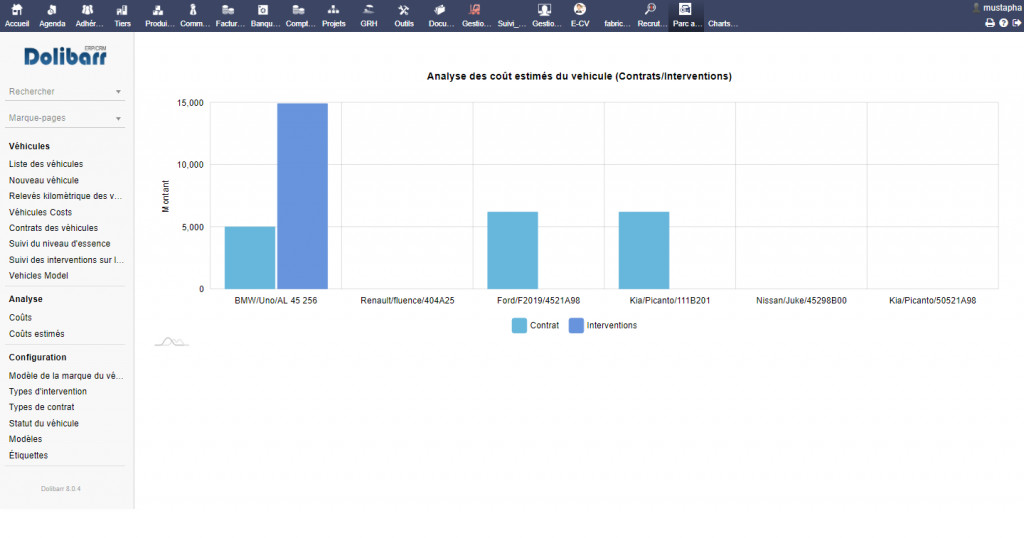Open the Accueil home icon
The width and height of the screenshot is (1024, 538).
click(x=17, y=10)
